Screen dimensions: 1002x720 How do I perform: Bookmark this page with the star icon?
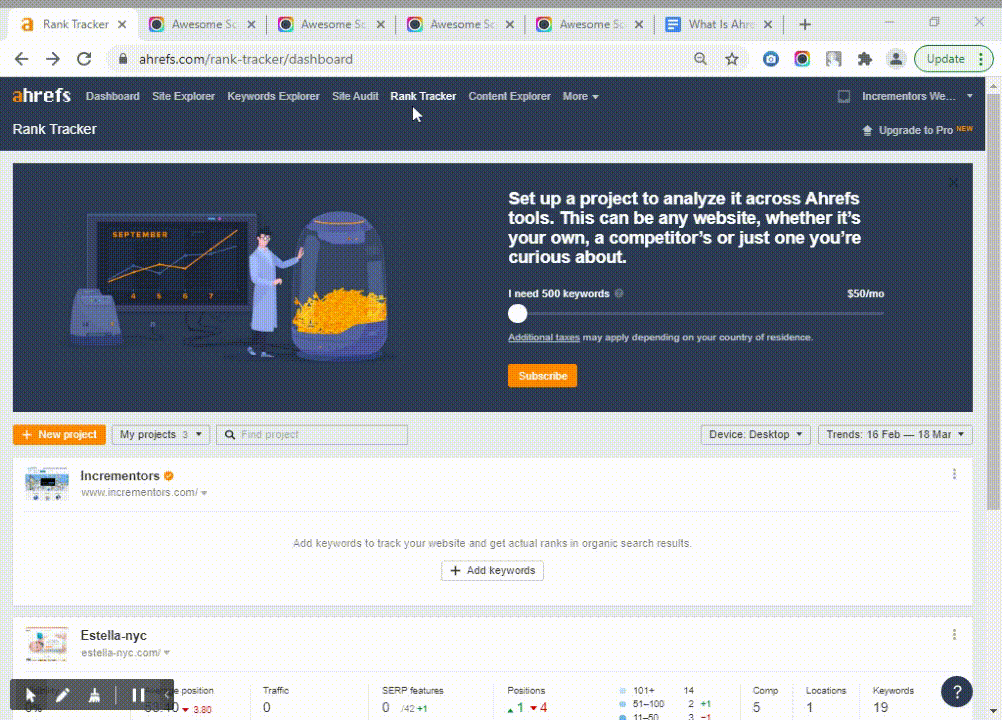(x=732, y=59)
